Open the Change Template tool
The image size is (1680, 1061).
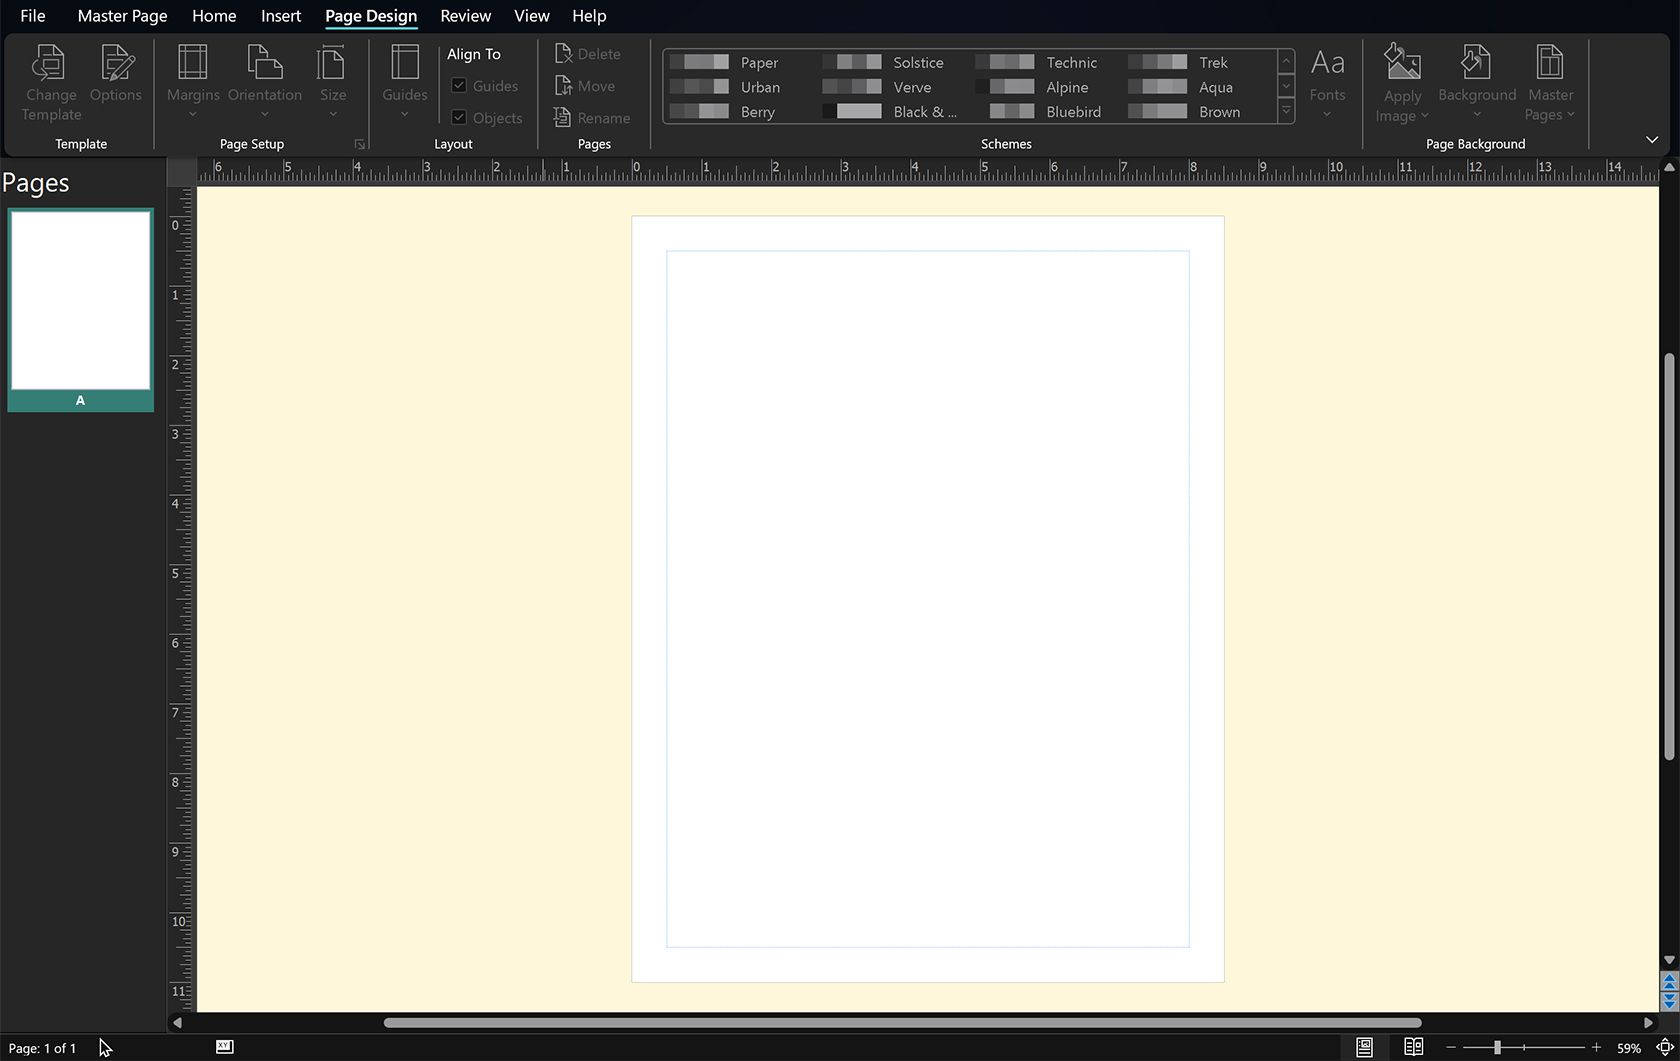tap(50, 82)
